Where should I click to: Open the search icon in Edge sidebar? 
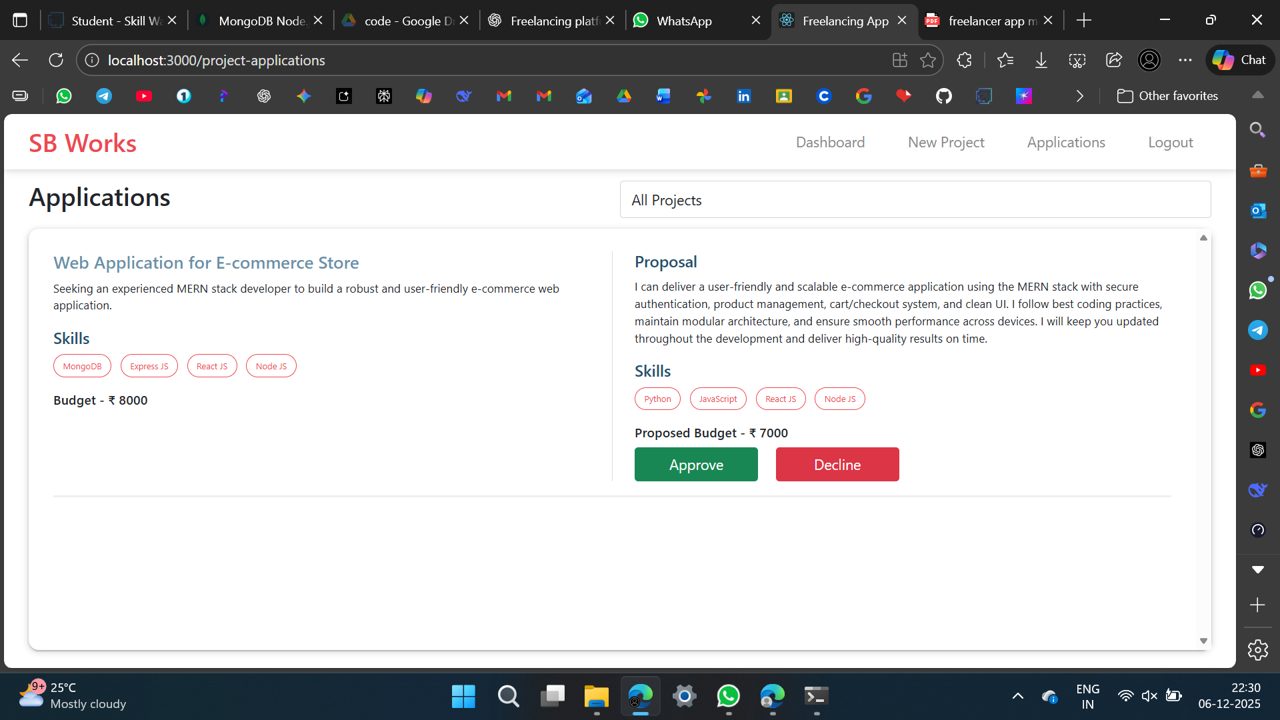[1258, 129]
